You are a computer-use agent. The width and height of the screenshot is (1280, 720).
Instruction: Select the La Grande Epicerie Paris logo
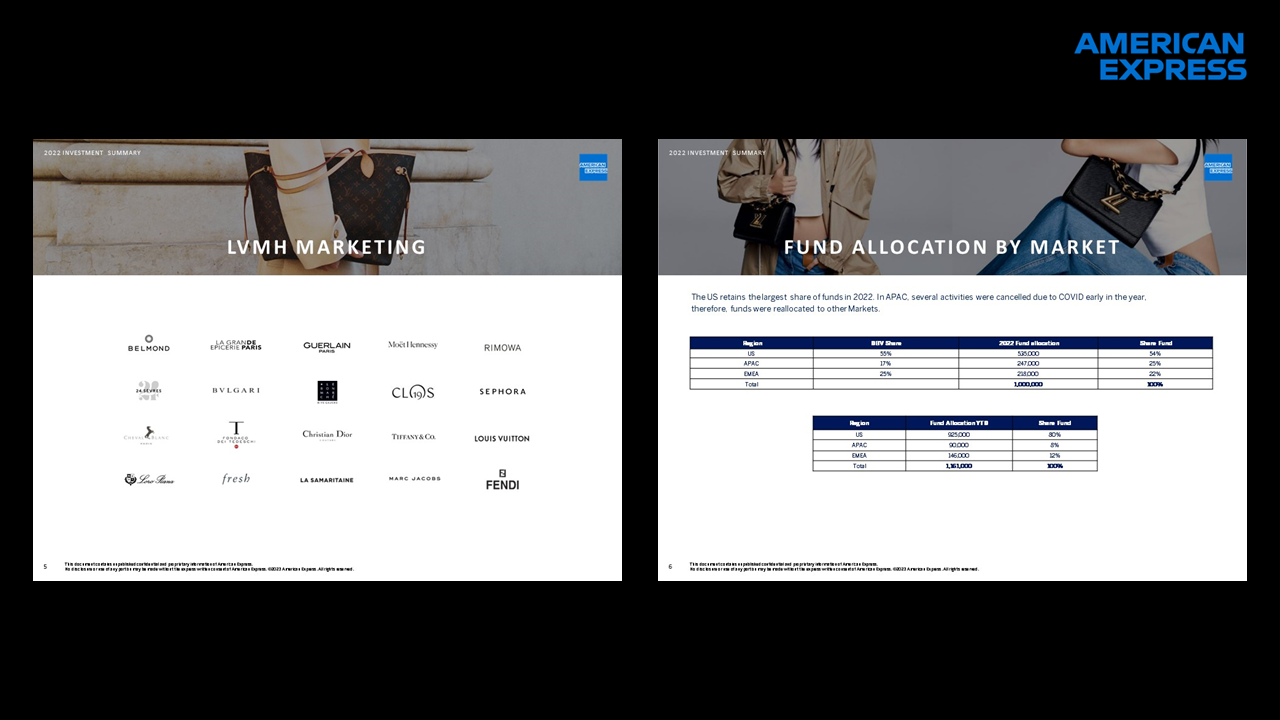tap(236, 345)
